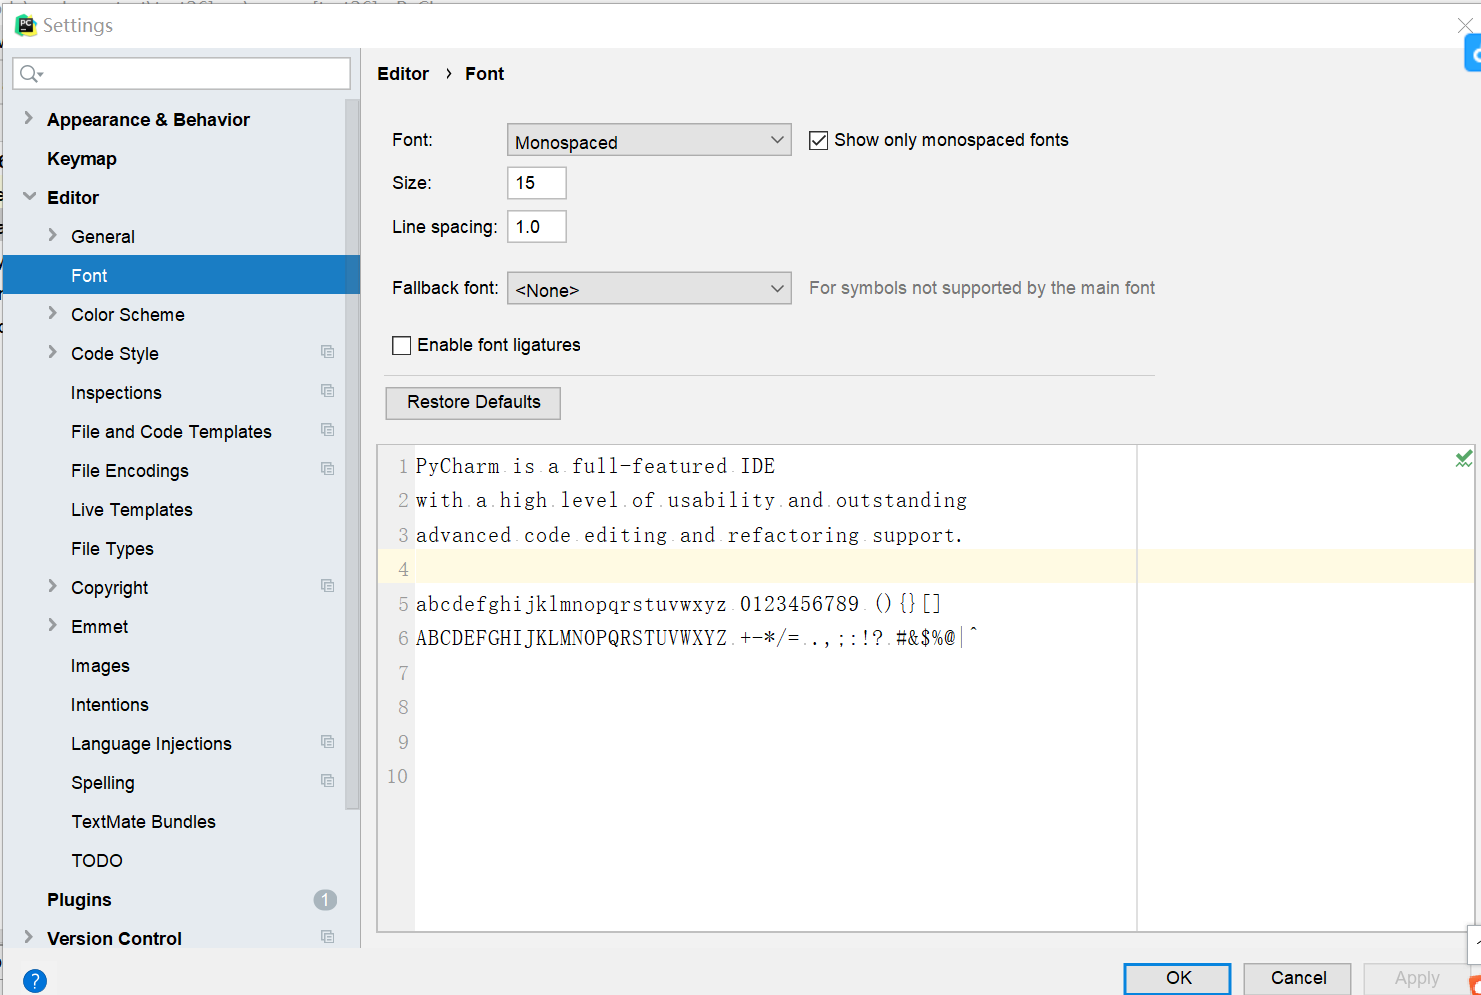Click line number 4 in preview gutter

click(x=403, y=569)
